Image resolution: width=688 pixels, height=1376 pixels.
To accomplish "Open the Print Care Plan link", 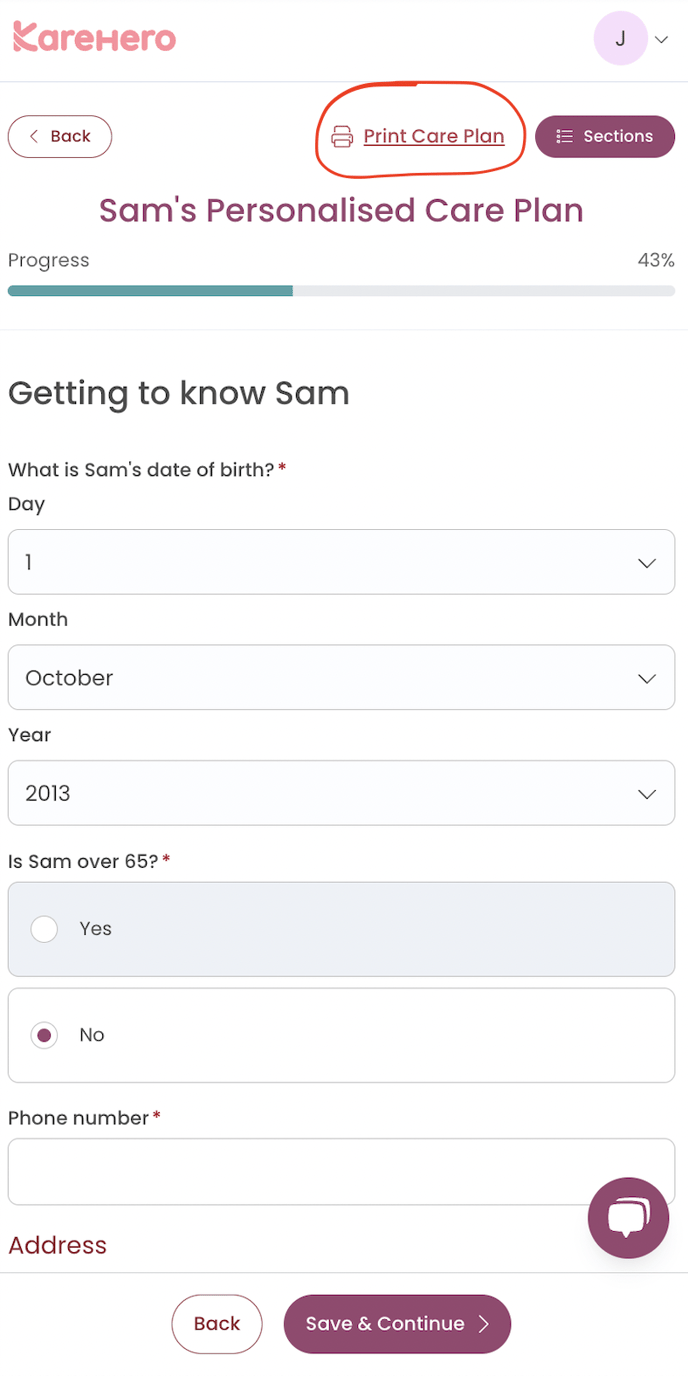I will 433,136.
